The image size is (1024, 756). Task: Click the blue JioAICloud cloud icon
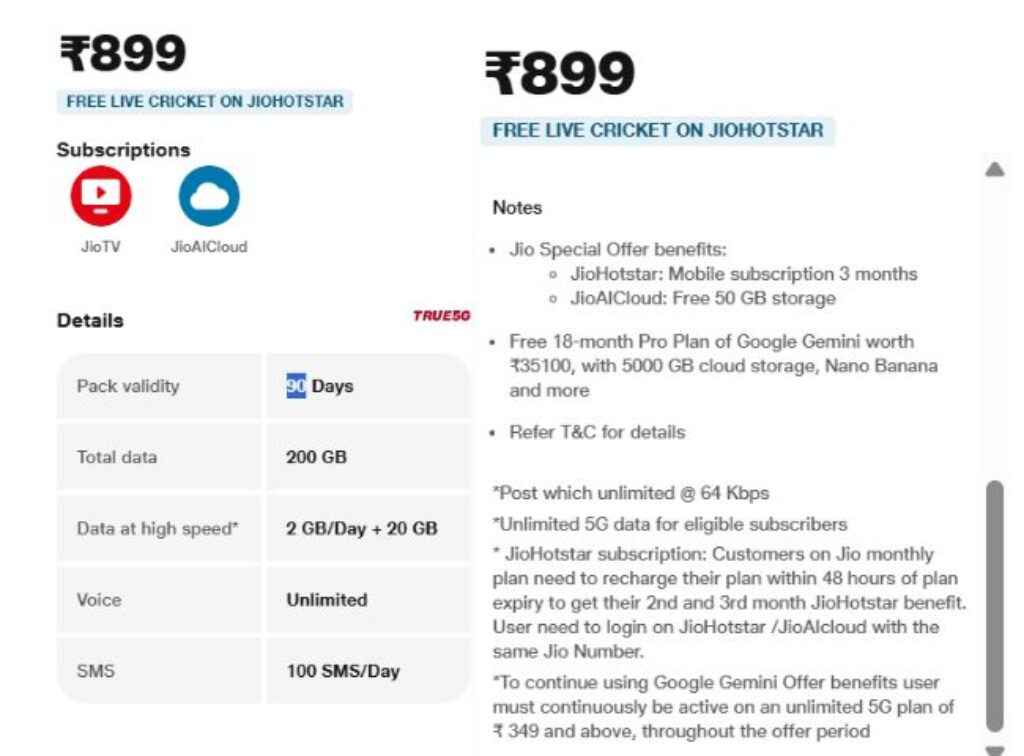pos(209,196)
